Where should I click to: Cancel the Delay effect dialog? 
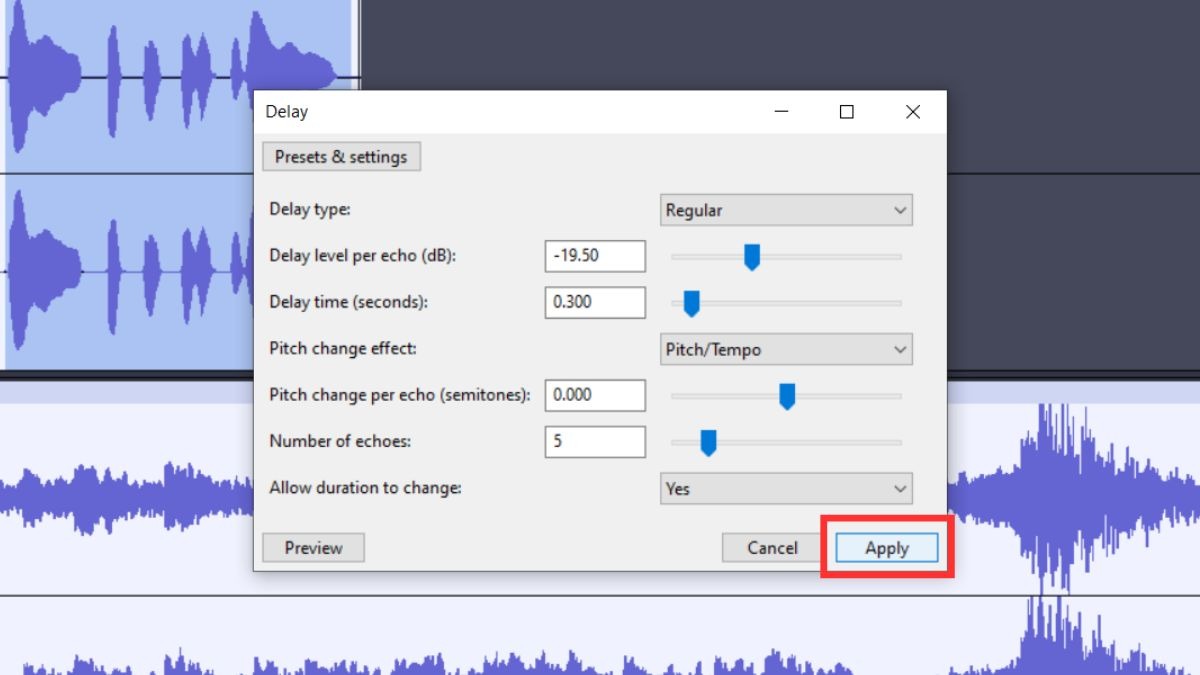coord(773,548)
